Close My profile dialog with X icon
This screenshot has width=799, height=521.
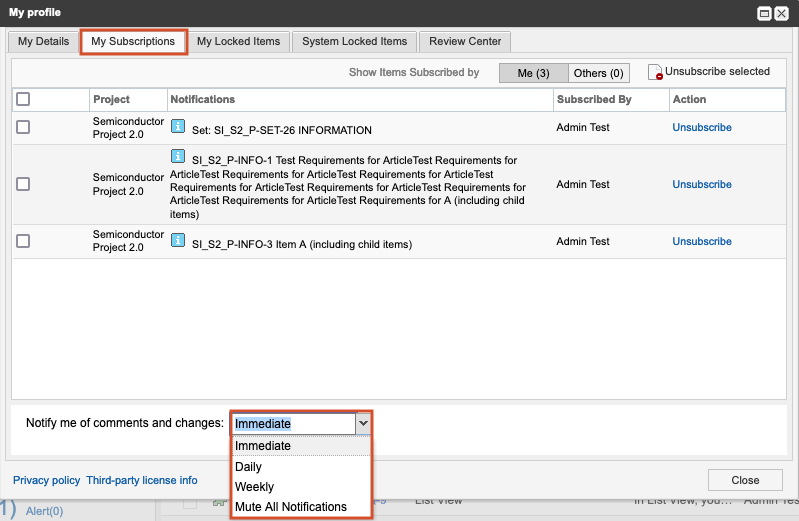(x=782, y=13)
